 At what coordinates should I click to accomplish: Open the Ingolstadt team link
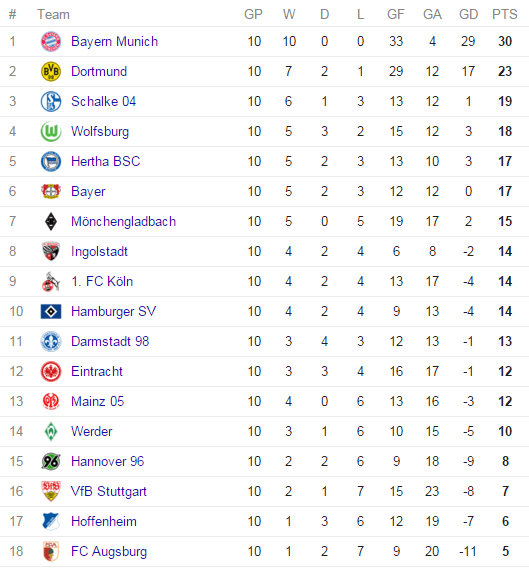click(x=99, y=251)
